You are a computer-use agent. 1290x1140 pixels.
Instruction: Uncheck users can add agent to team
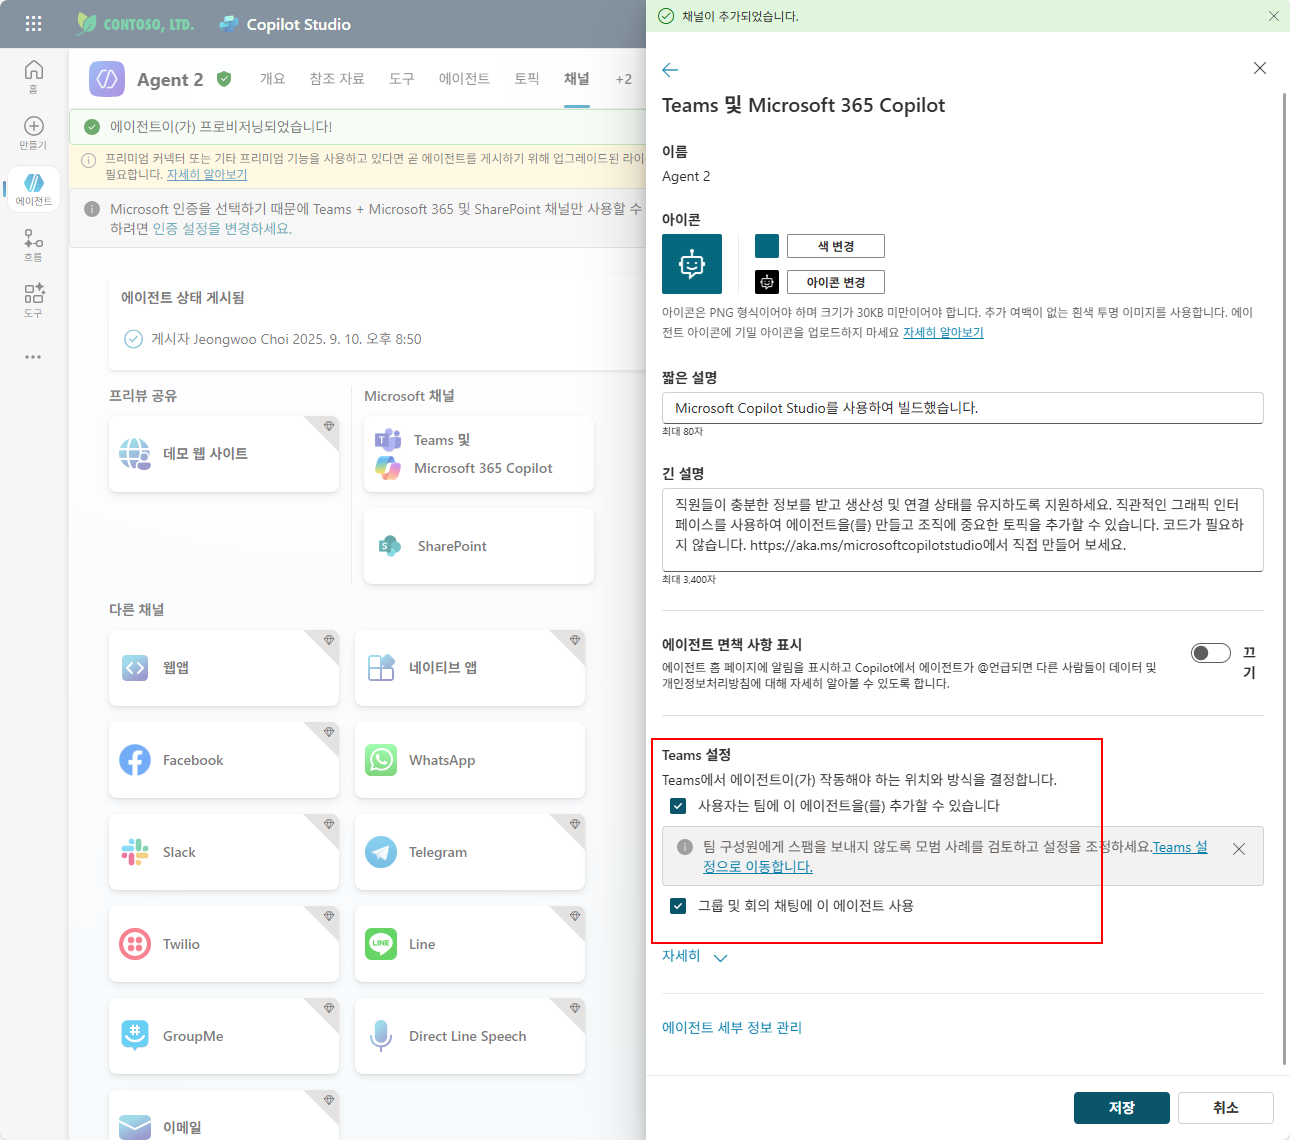click(x=678, y=806)
